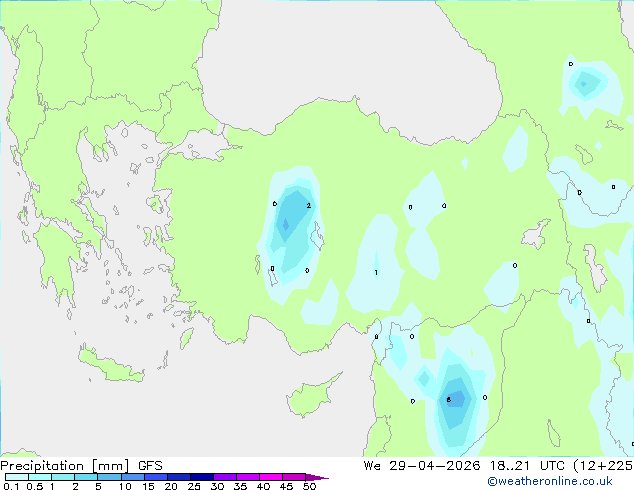Pick the 10–15 mm legend color swatch
This screenshot has width=634, height=490.
[x=132, y=477]
